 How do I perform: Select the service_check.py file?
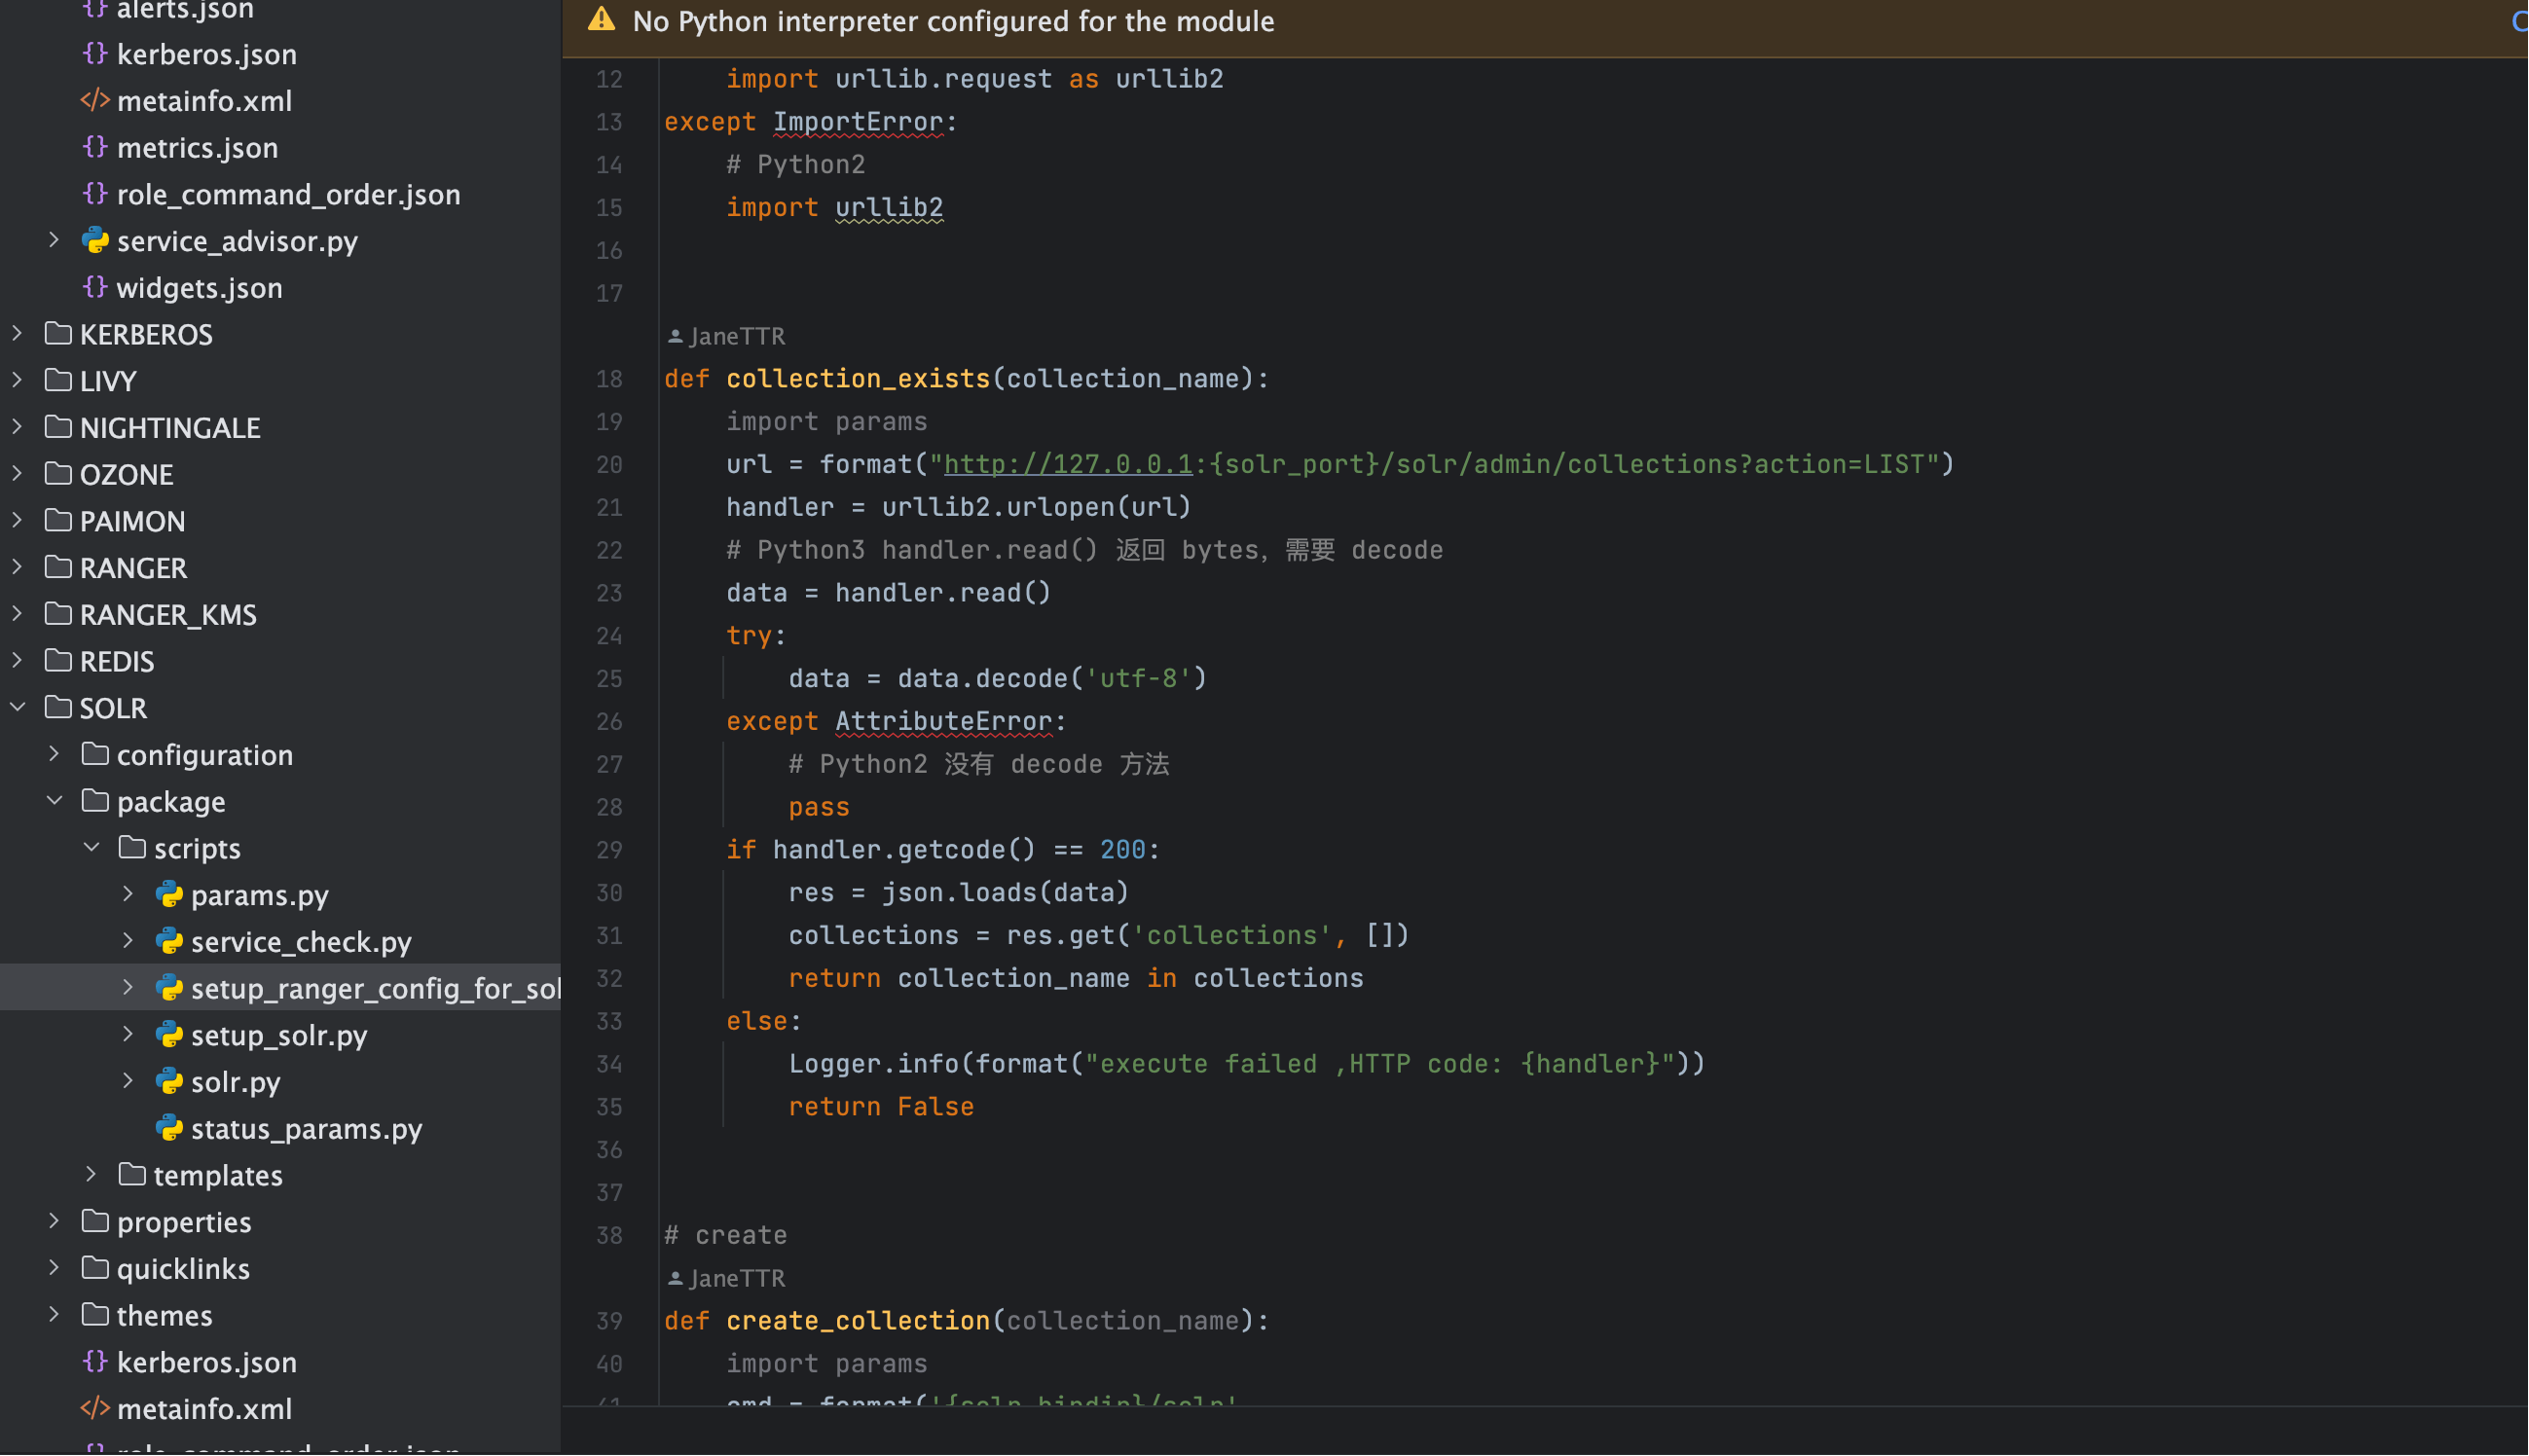(x=300, y=942)
